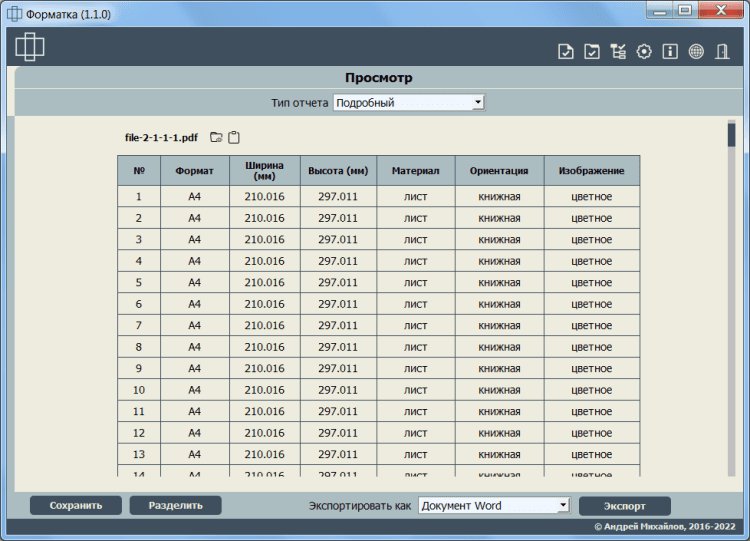Open the tree structure checklist icon

pyautogui.click(x=618, y=52)
